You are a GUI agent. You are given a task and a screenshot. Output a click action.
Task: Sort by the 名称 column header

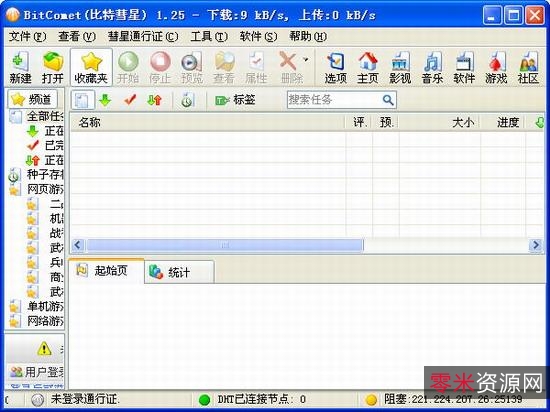click(207, 122)
